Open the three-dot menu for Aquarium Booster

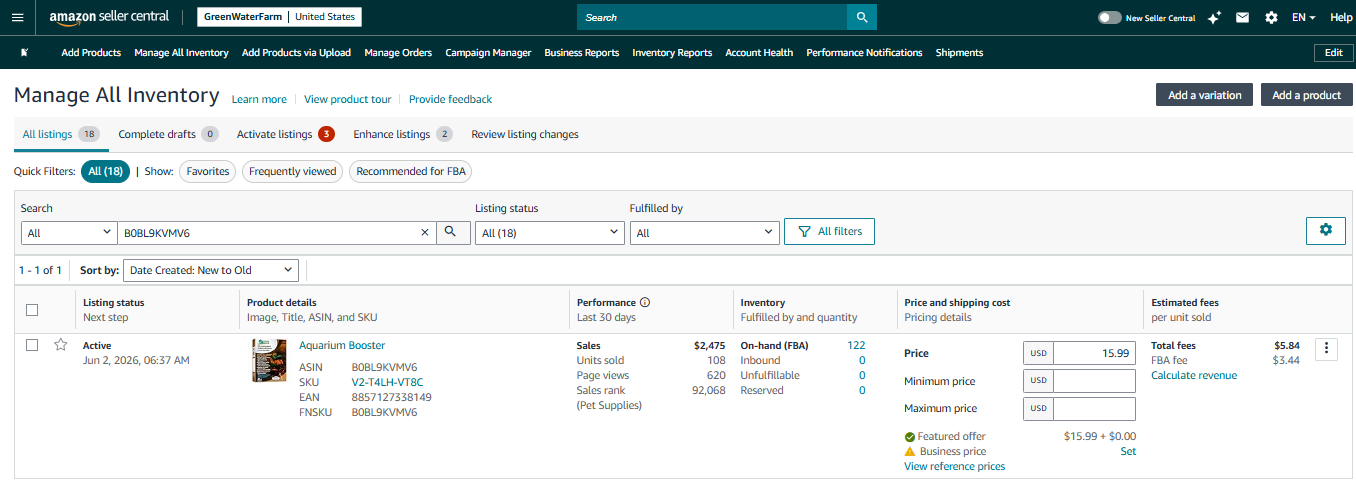click(x=1326, y=348)
